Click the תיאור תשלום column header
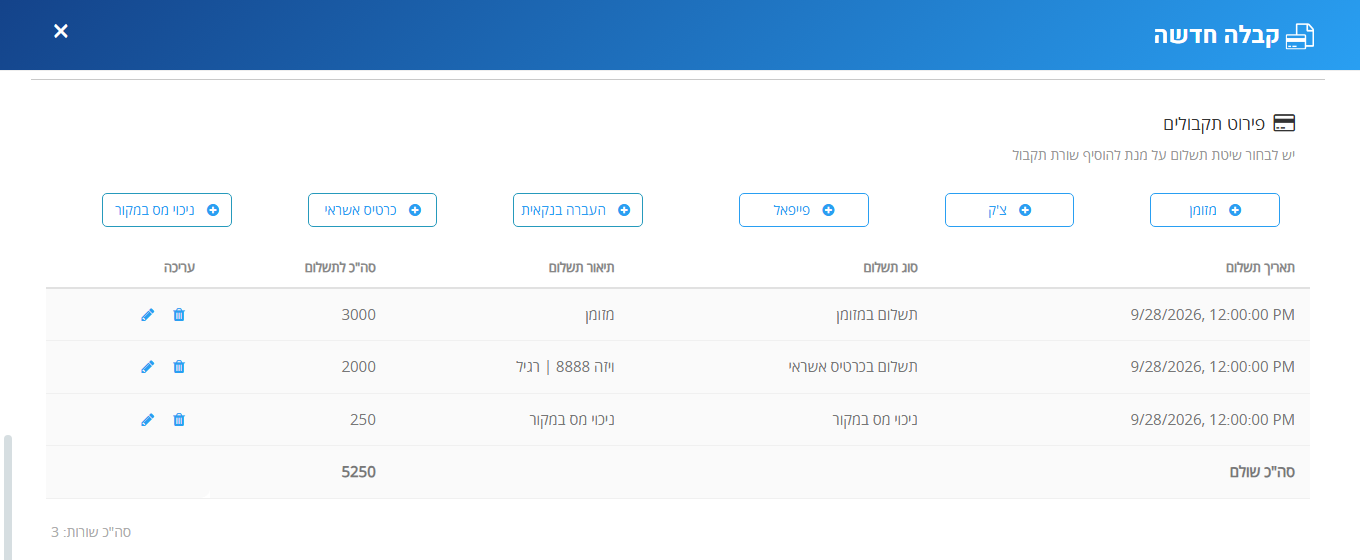This screenshot has width=1360, height=560. tap(582, 268)
